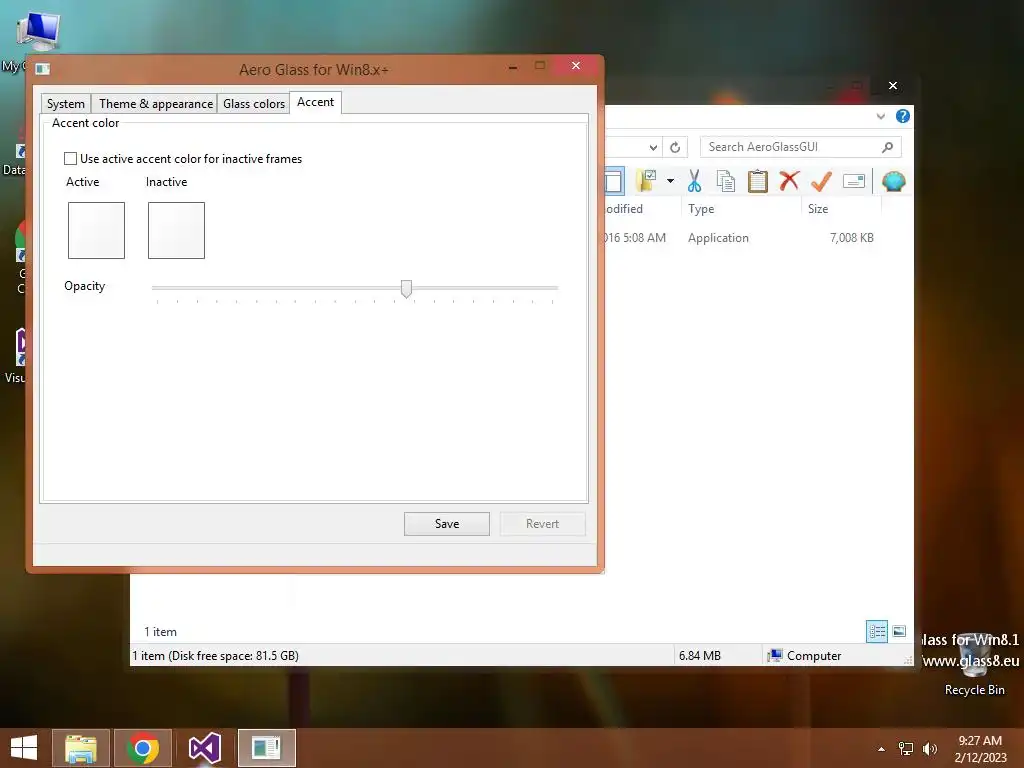Open the Theme & appearance tab

pos(155,104)
